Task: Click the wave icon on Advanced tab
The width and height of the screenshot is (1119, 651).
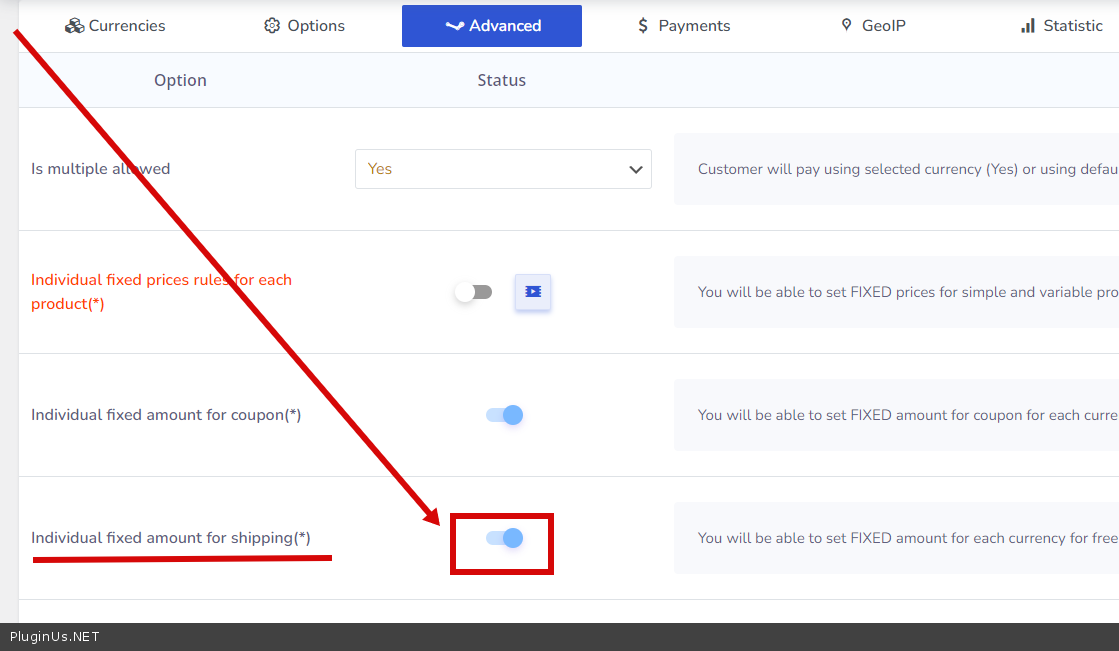Action: (x=455, y=26)
